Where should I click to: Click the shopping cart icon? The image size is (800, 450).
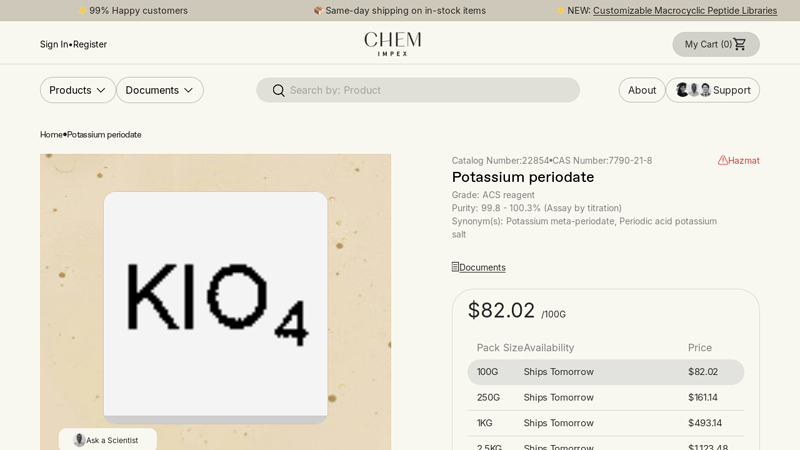point(740,44)
